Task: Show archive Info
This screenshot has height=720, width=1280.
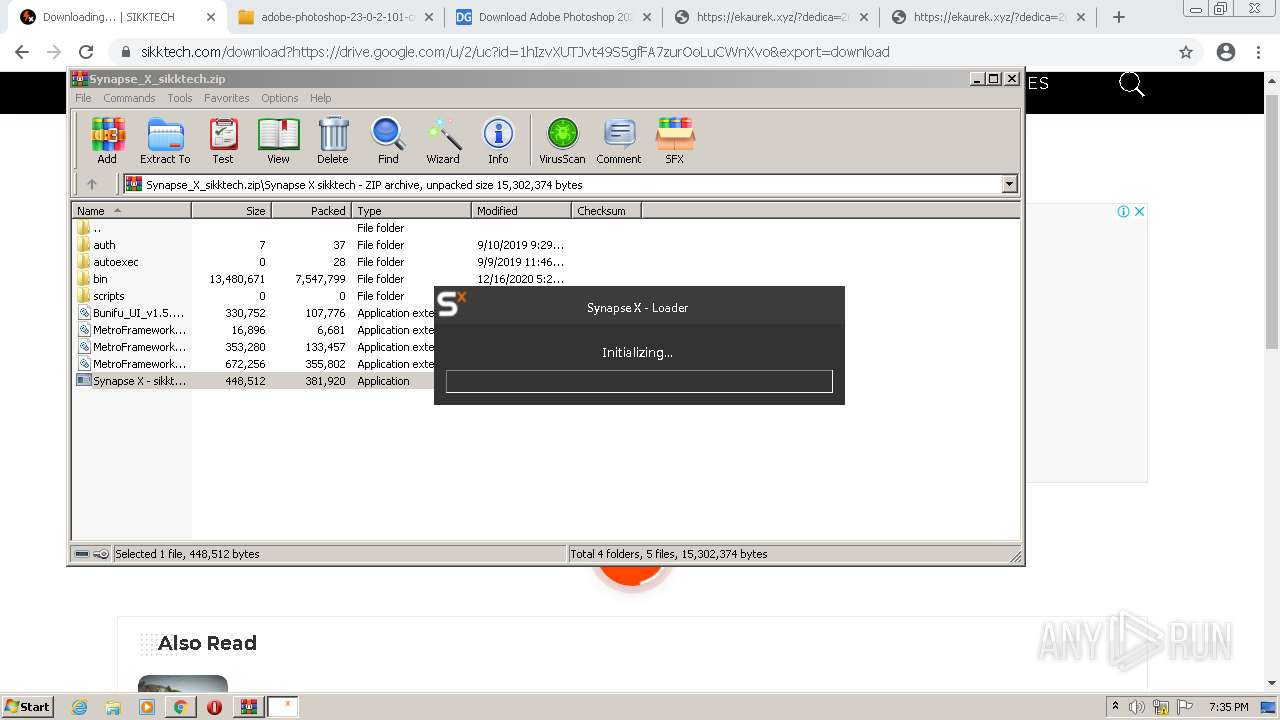Action: click(498, 140)
